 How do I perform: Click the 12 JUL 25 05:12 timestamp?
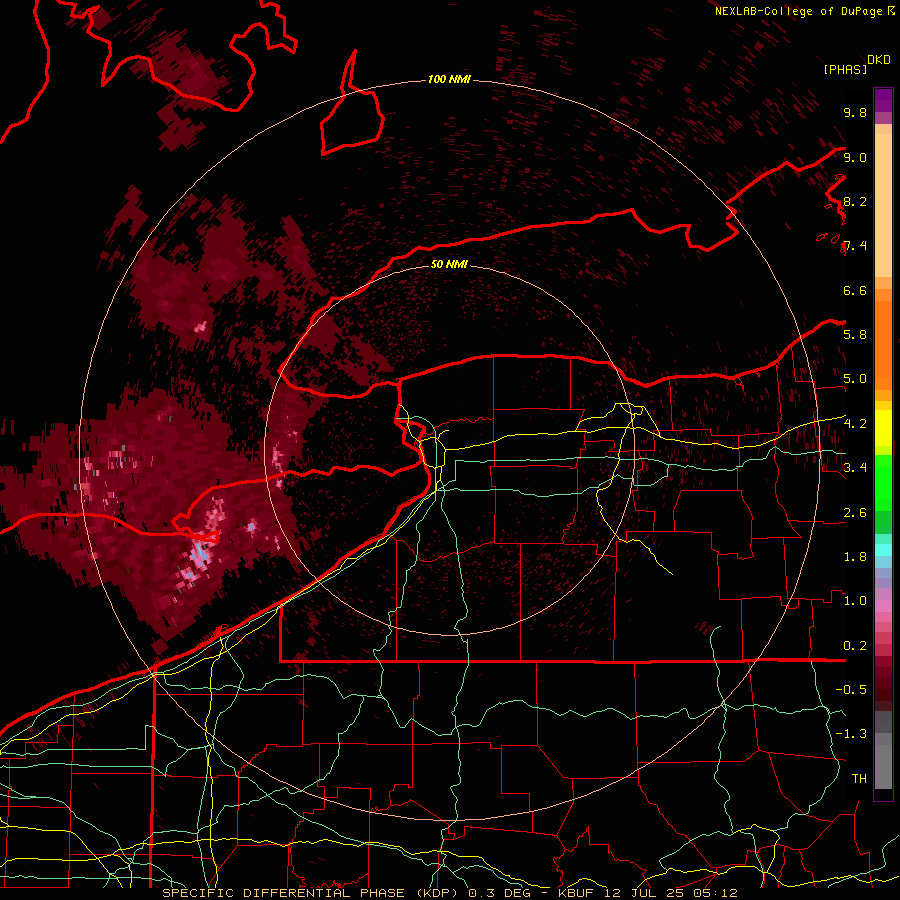(671, 893)
